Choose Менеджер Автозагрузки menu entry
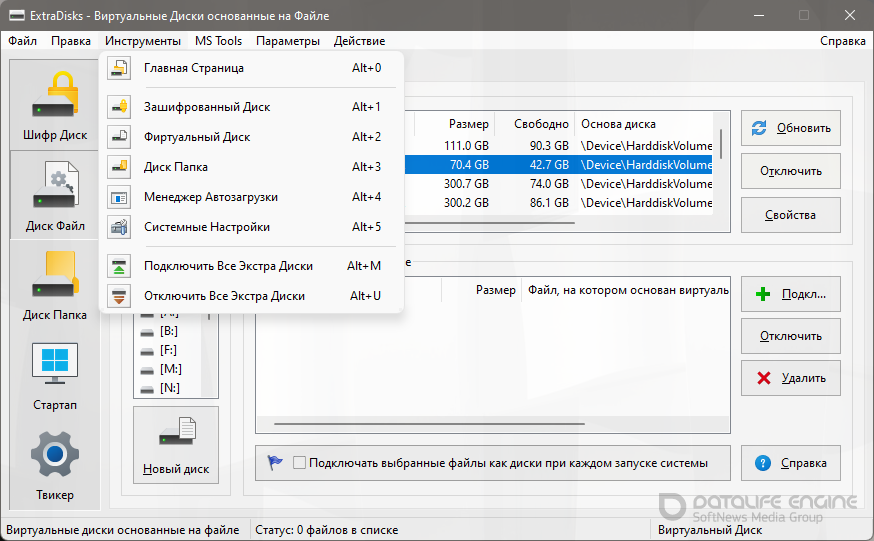 251,197
